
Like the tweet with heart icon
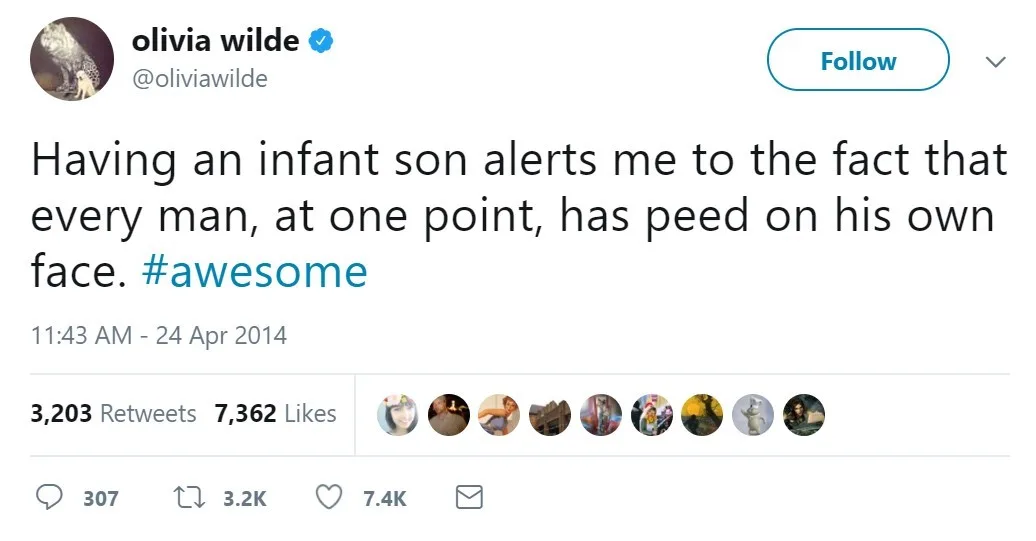point(328,497)
